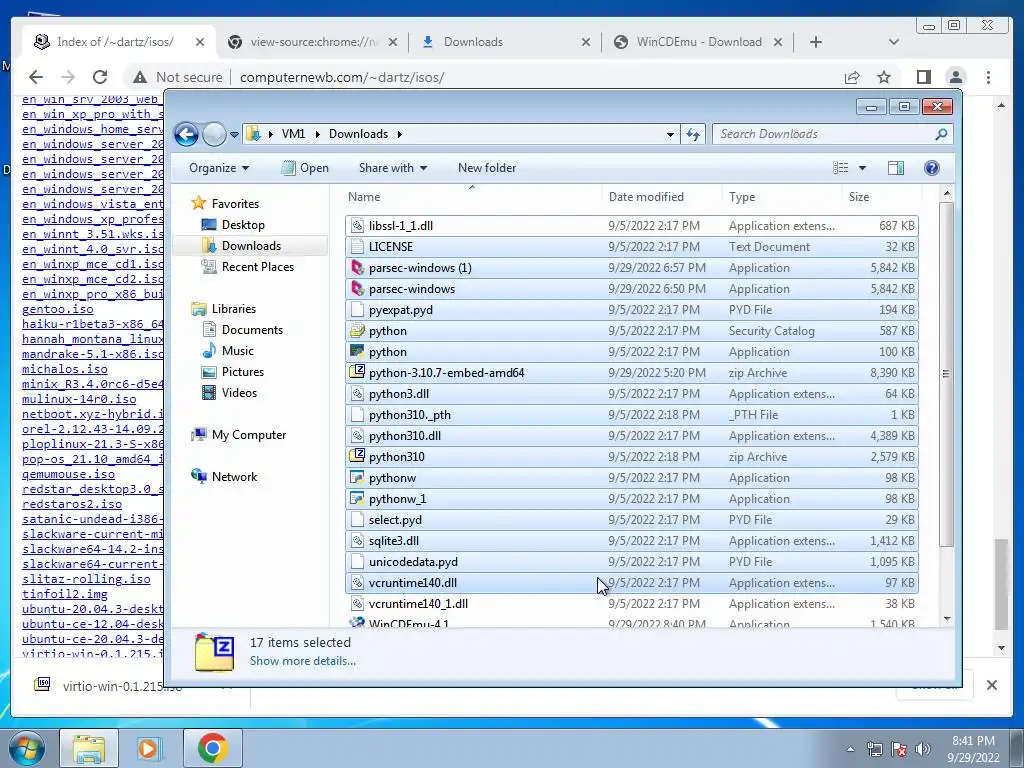Open Music library
This screenshot has height=768, width=1024.
coord(237,351)
